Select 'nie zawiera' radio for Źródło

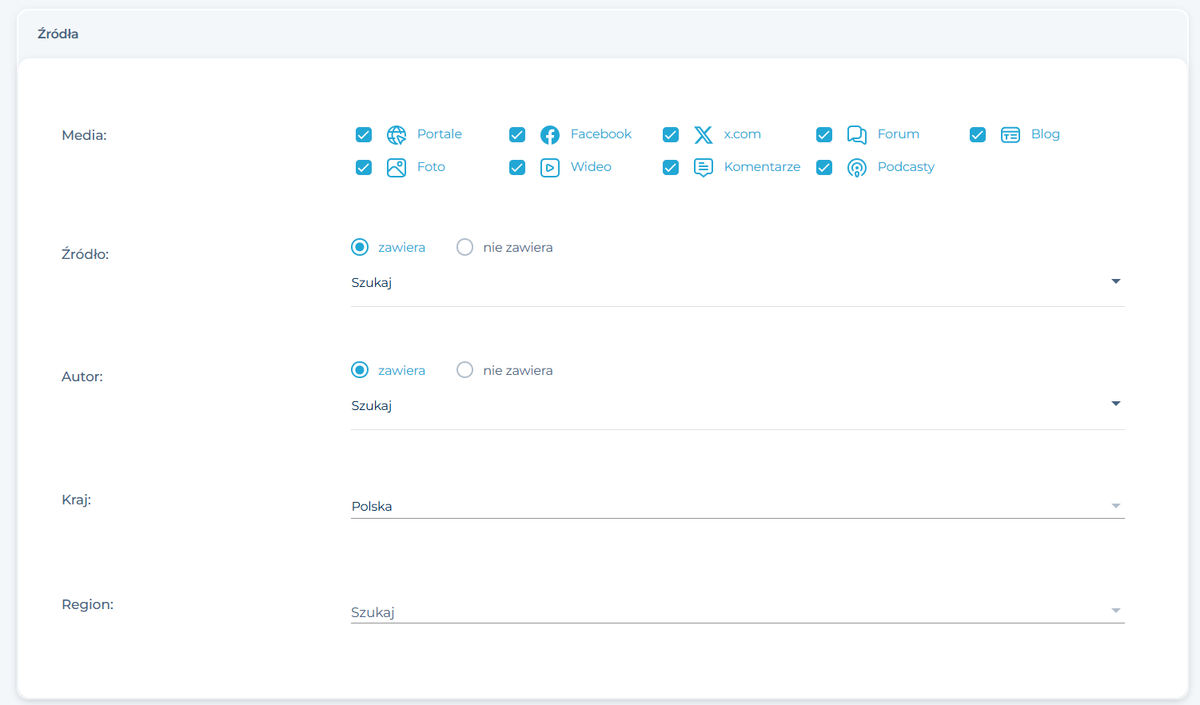pyautogui.click(x=465, y=247)
